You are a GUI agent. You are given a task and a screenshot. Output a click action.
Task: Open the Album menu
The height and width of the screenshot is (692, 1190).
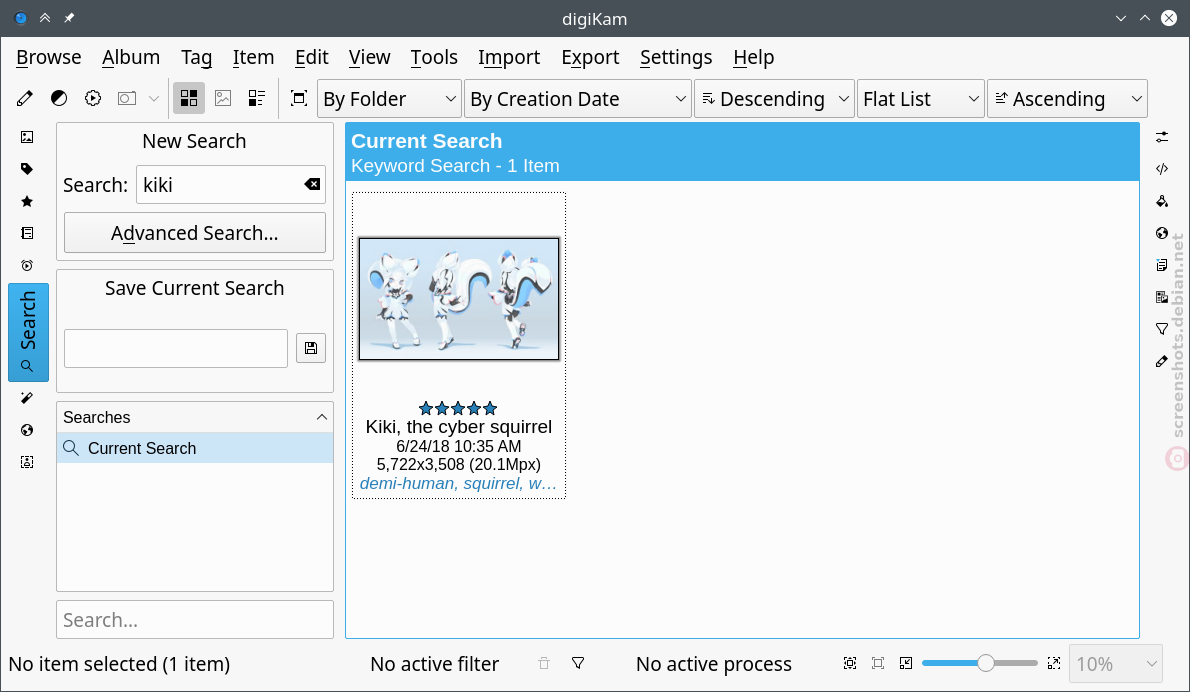[x=131, y=58]
